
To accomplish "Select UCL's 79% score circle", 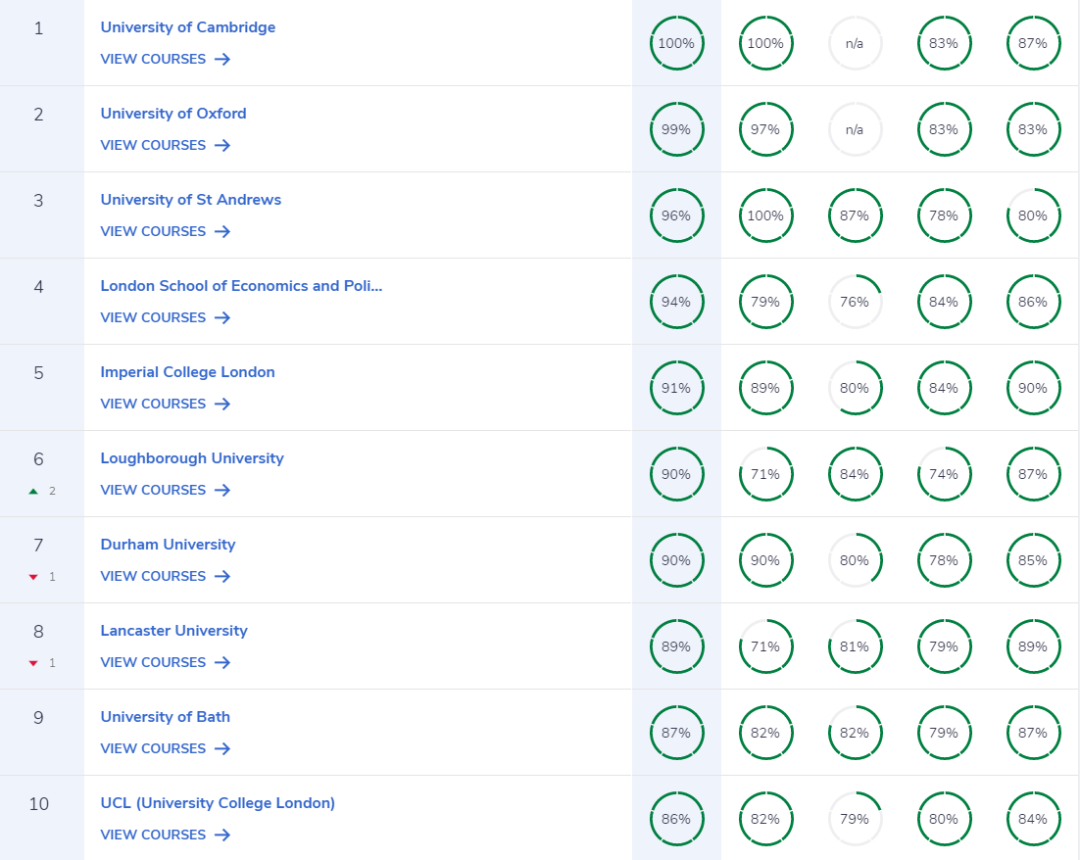I will point(855,819).
